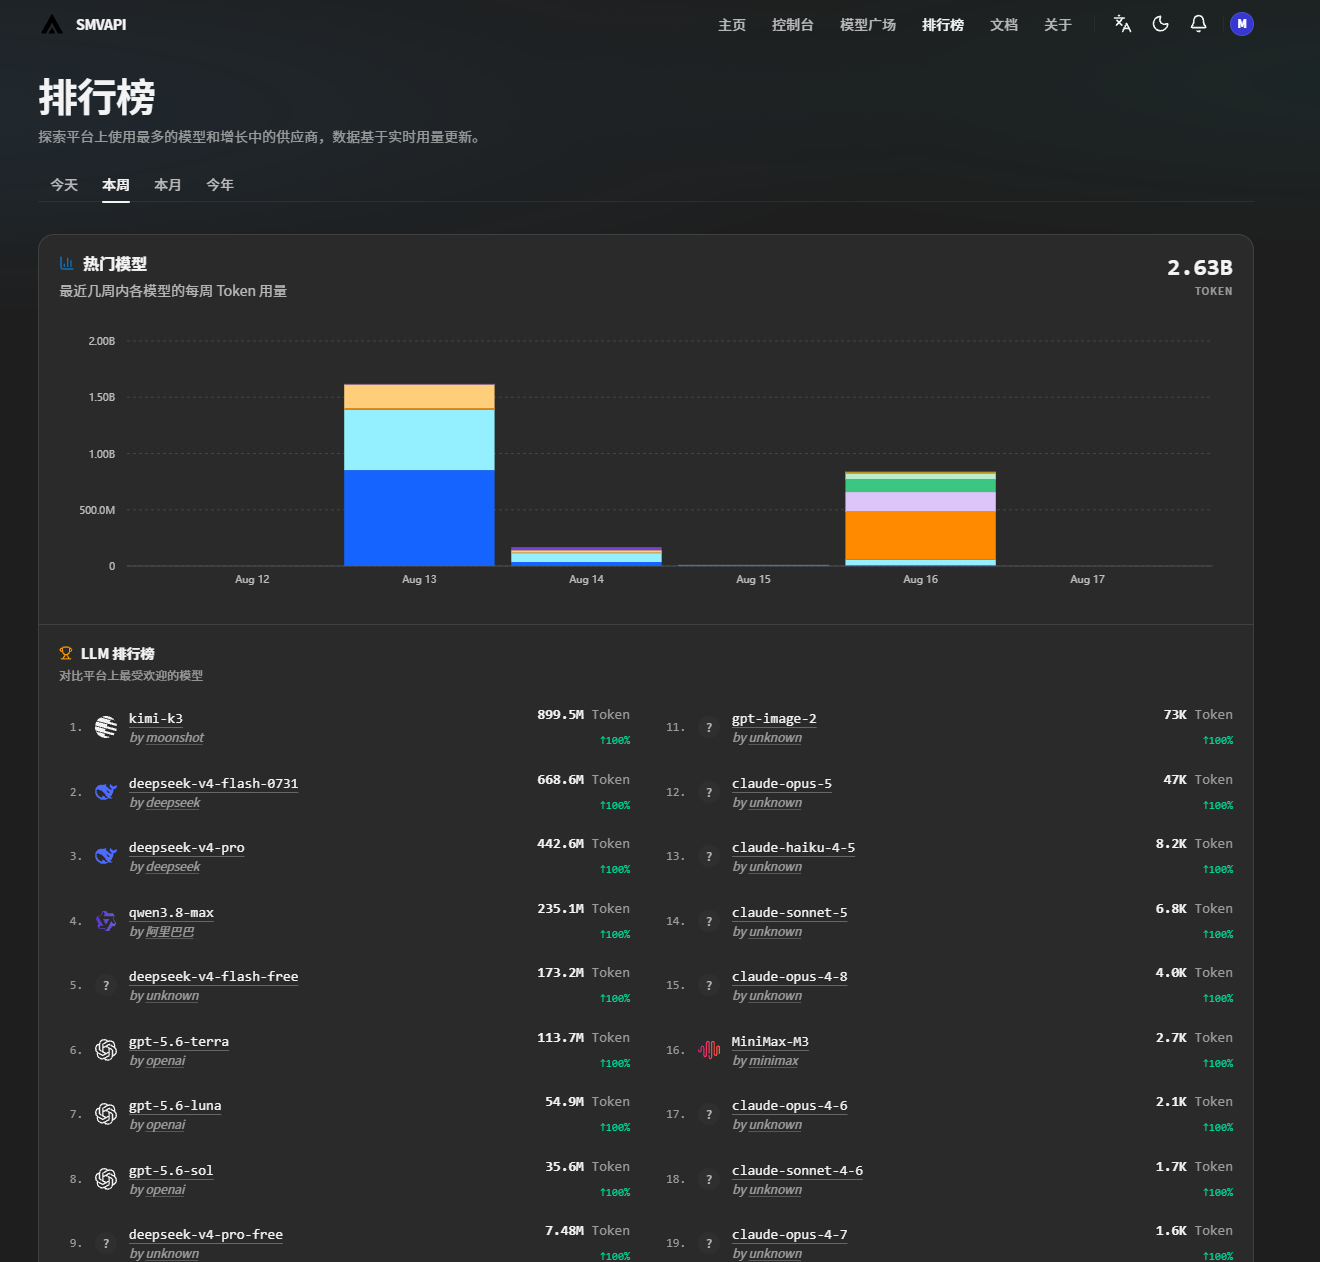Click the 899.5M token count for kimi-k3

pos(561,715)
